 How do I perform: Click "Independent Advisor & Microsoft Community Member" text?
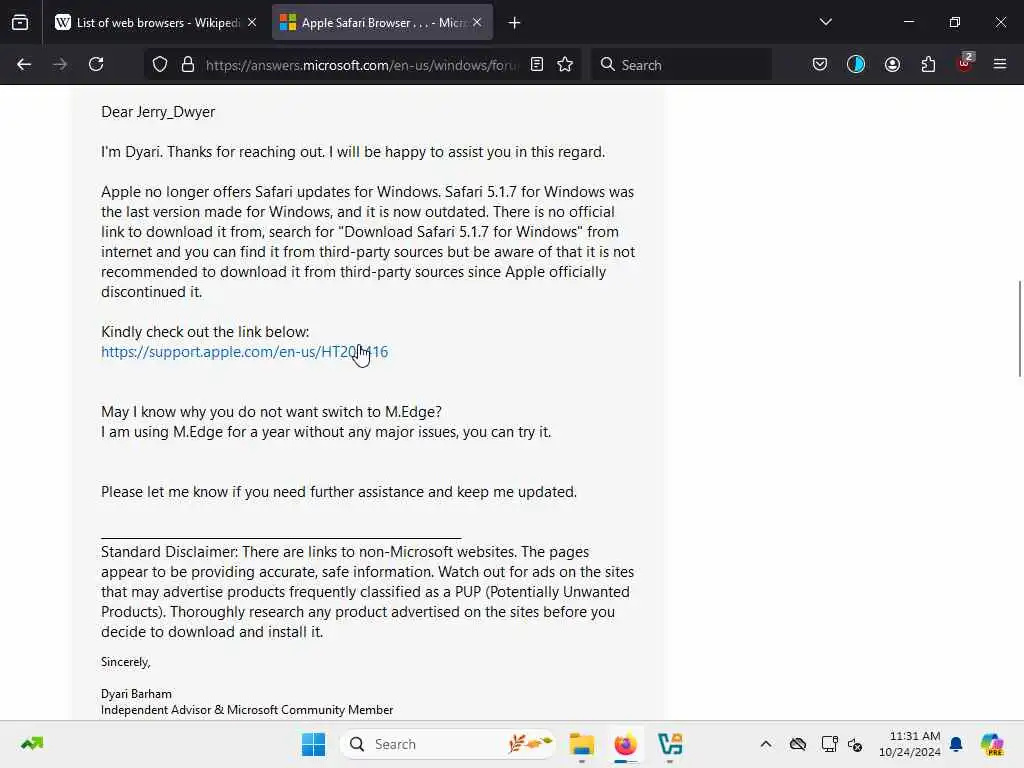click(x=247, y=710)
